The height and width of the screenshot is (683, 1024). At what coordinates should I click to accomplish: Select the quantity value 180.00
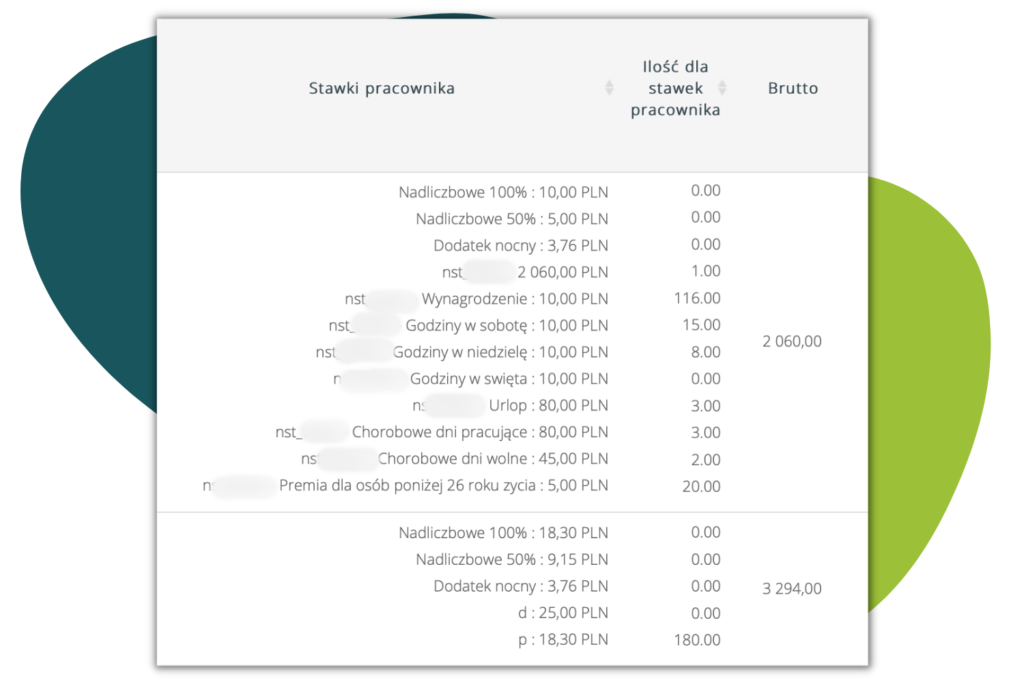point(698,641)
